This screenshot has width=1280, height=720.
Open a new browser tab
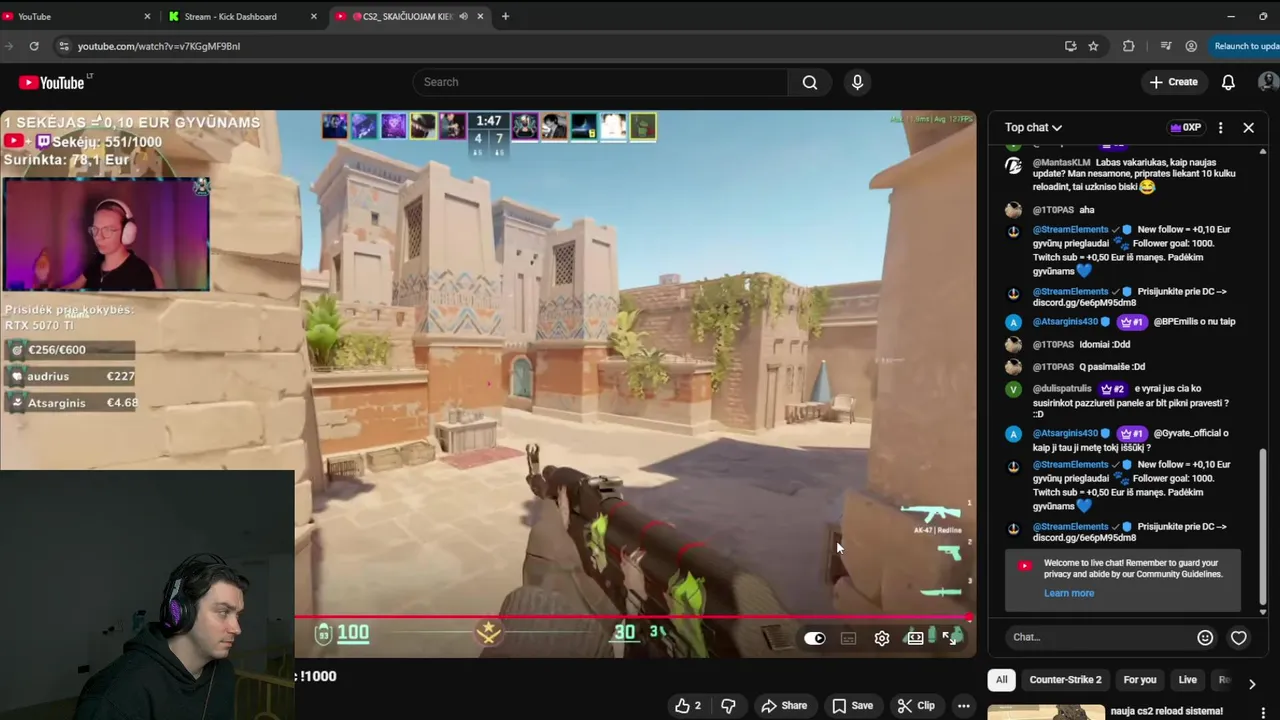pos(505,16)
